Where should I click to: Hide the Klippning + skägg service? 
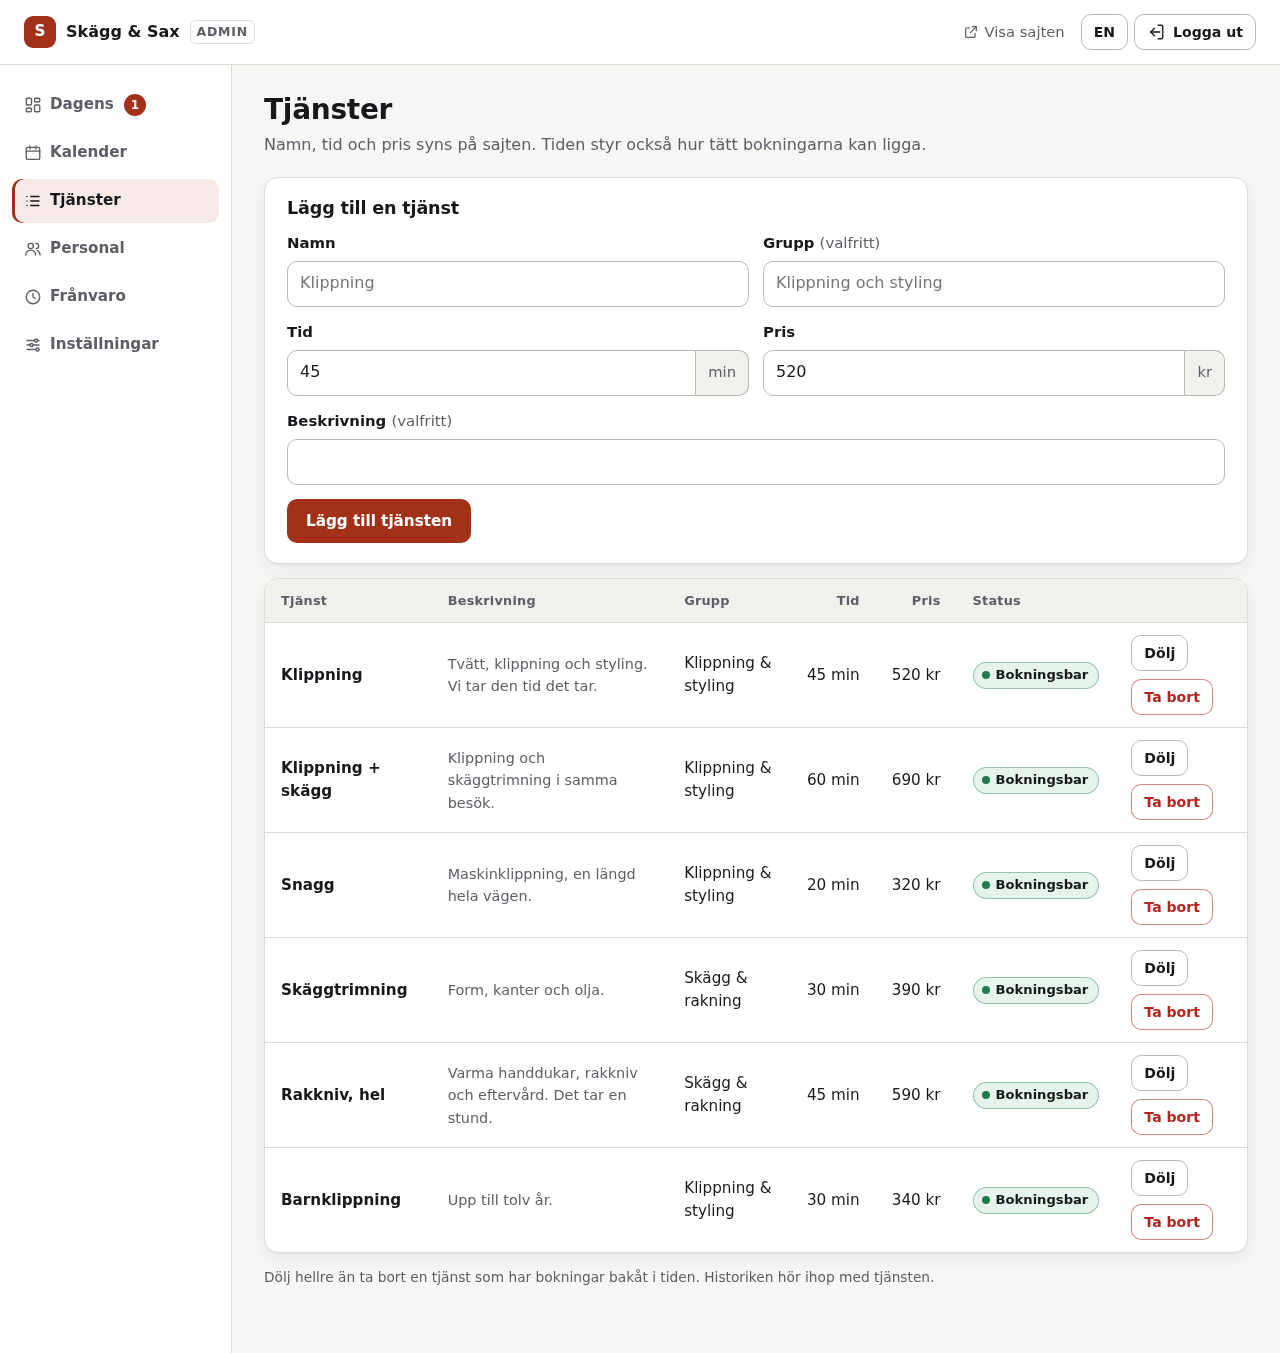click(x=1160, y=758)
